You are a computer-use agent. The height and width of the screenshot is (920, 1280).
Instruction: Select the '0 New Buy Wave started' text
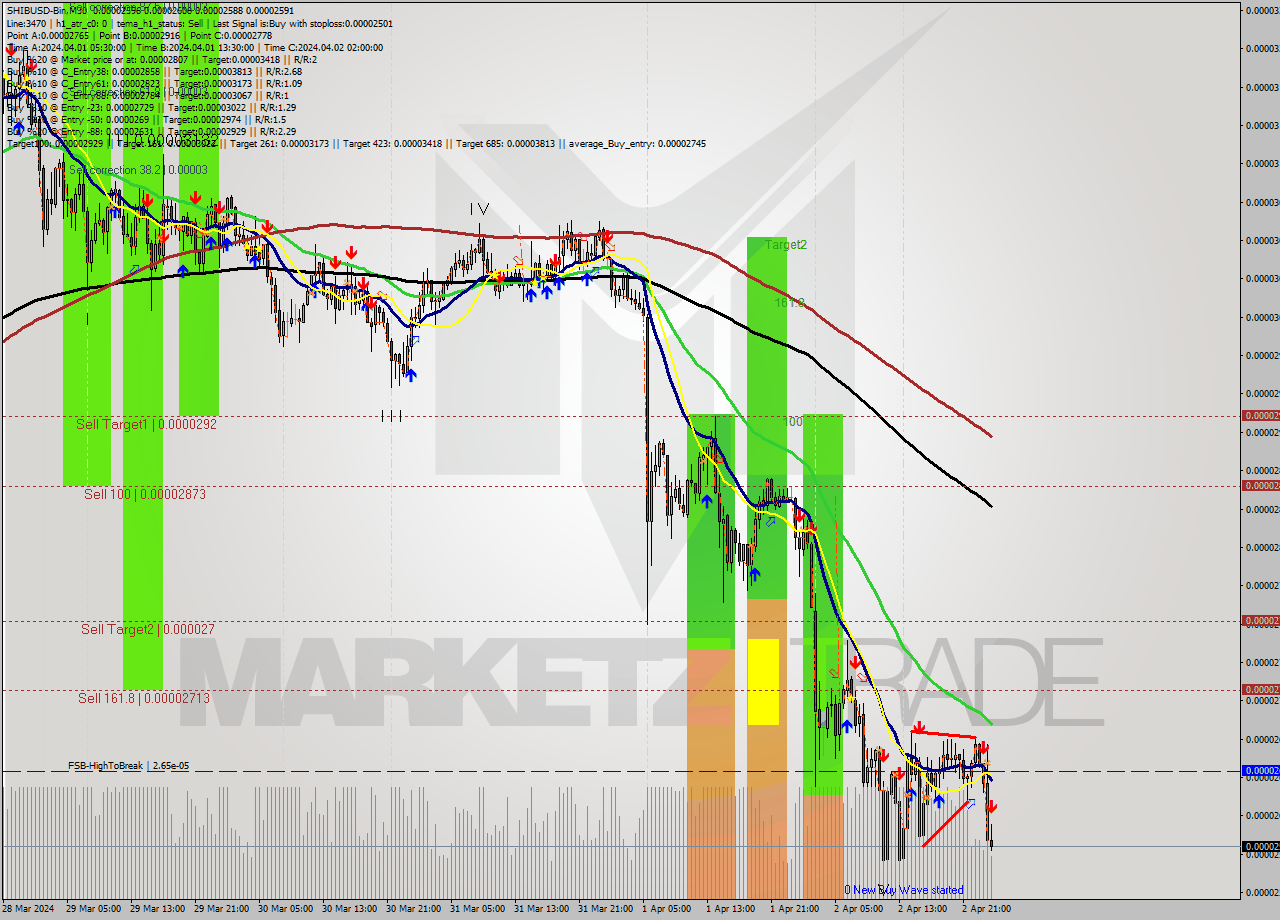click(904, 890)
